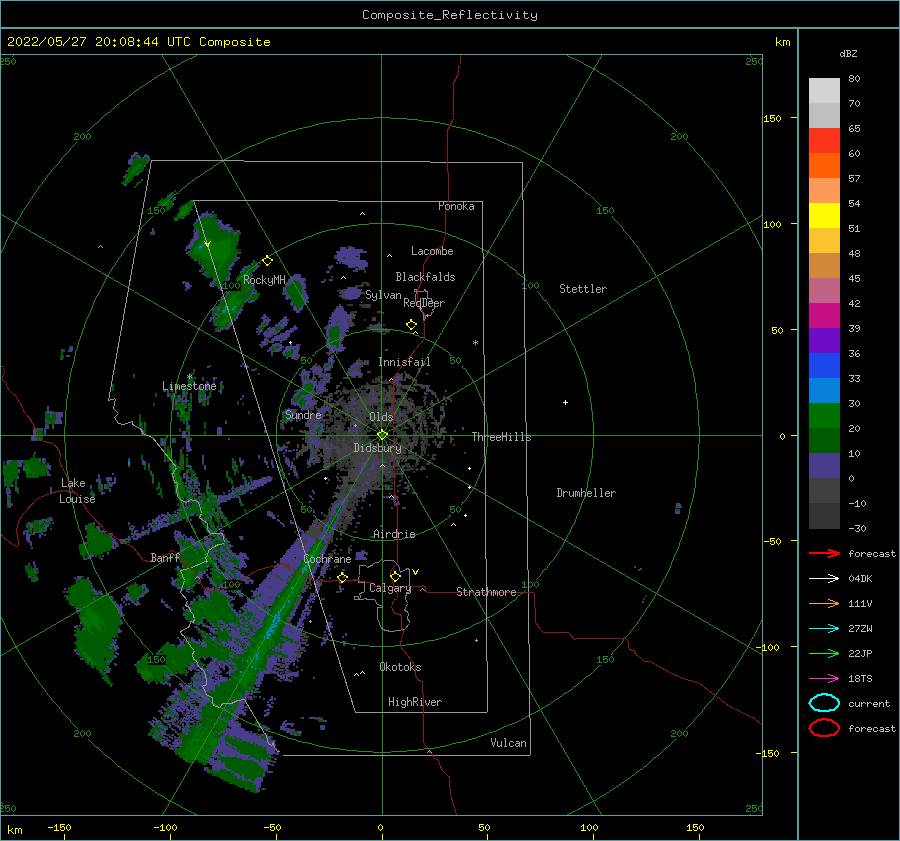Click the 80 value on dBZ scale
The height and width of the screenshot is (841, 900).
[854, 78]
